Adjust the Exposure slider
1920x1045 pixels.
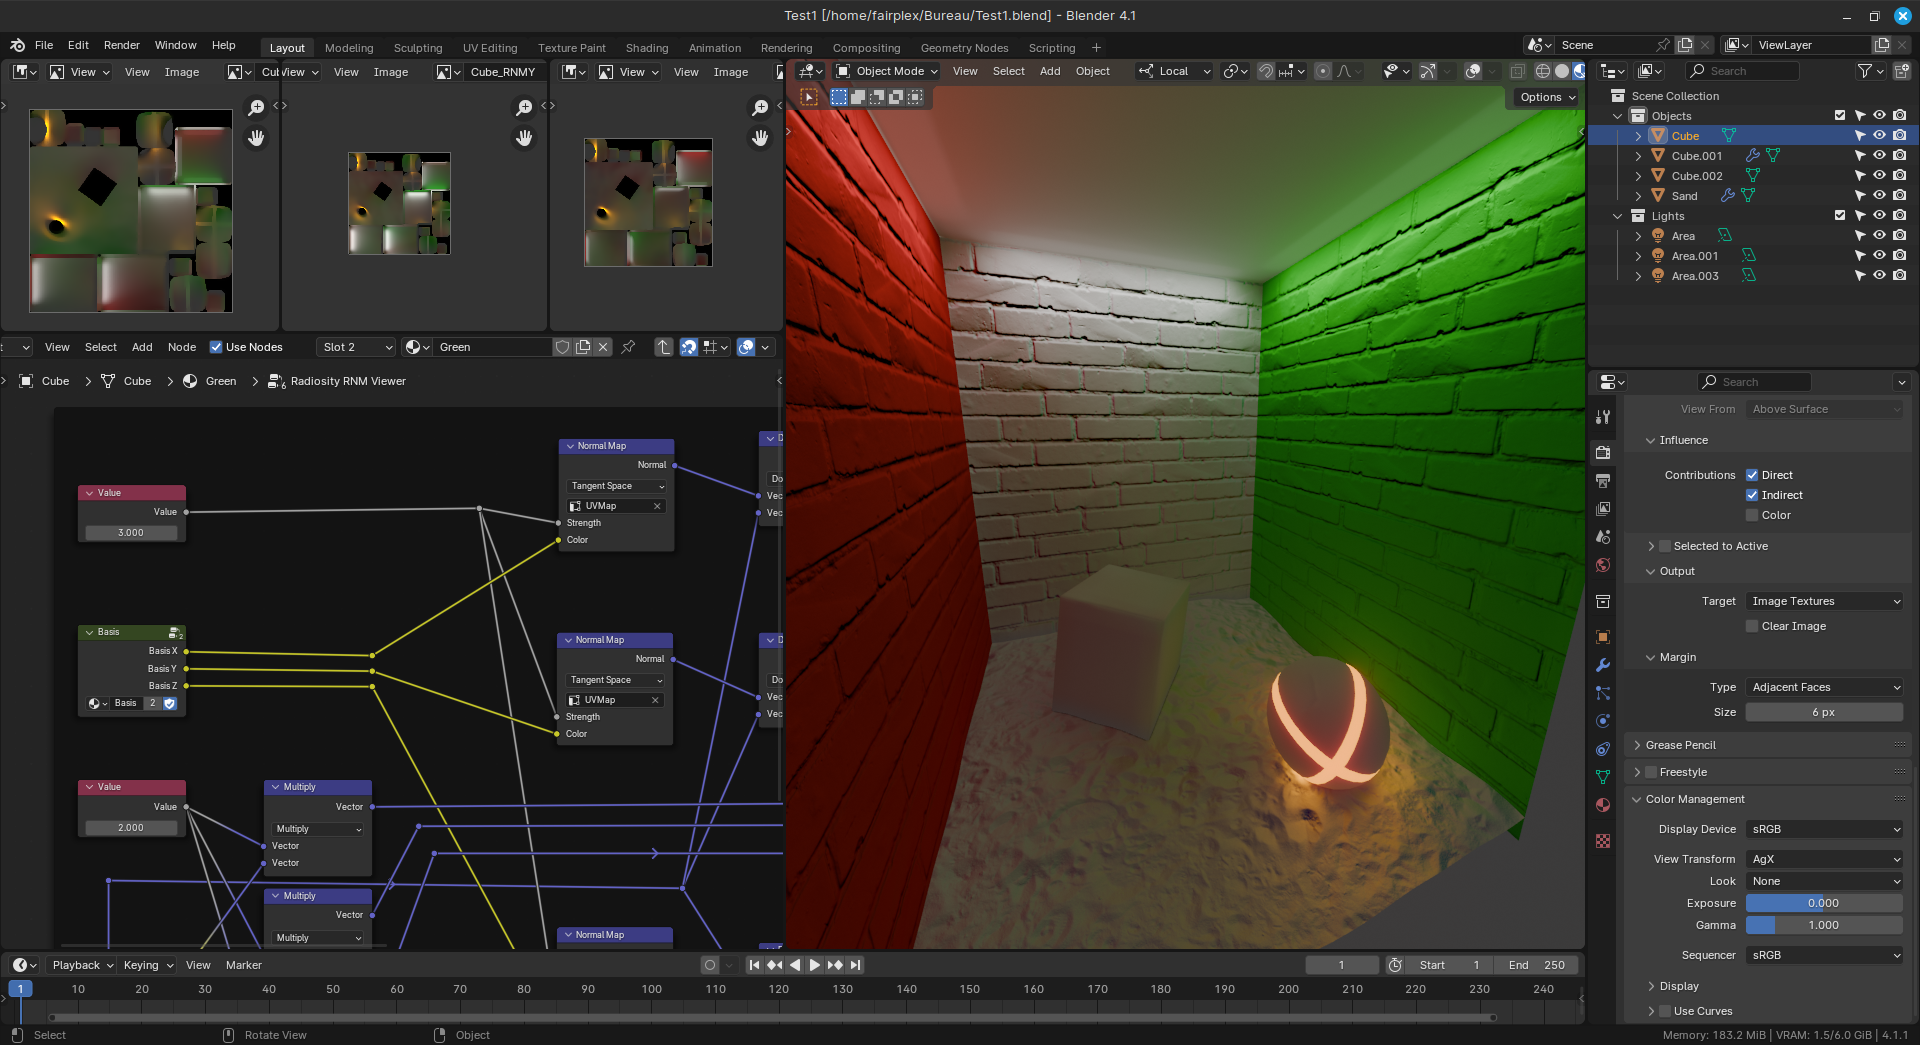click(x=1824, y=903)
